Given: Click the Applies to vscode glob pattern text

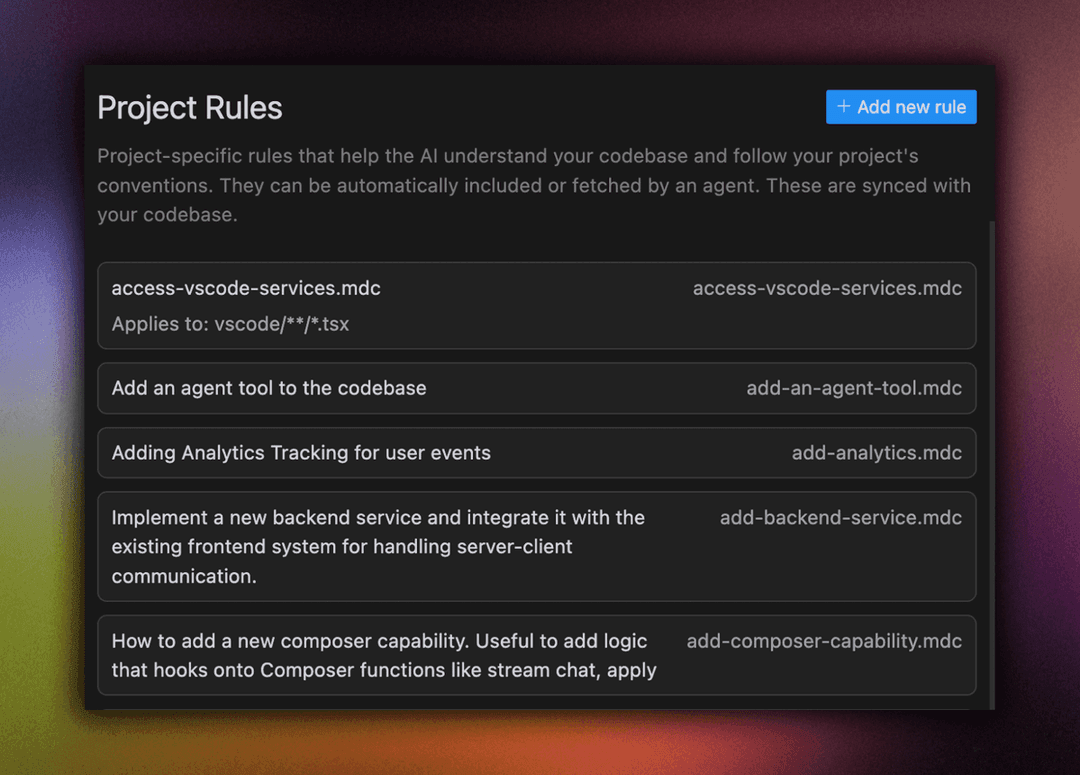Looking at the screenshot, I should 230,324.
